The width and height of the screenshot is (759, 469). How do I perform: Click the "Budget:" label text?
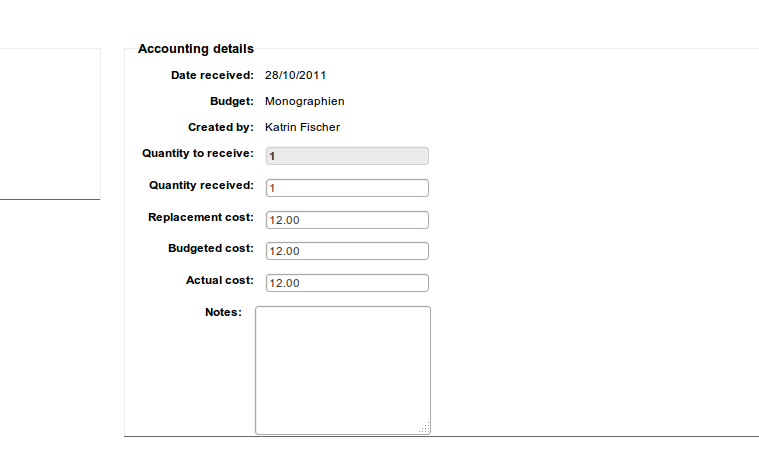[x=232, y=101]
